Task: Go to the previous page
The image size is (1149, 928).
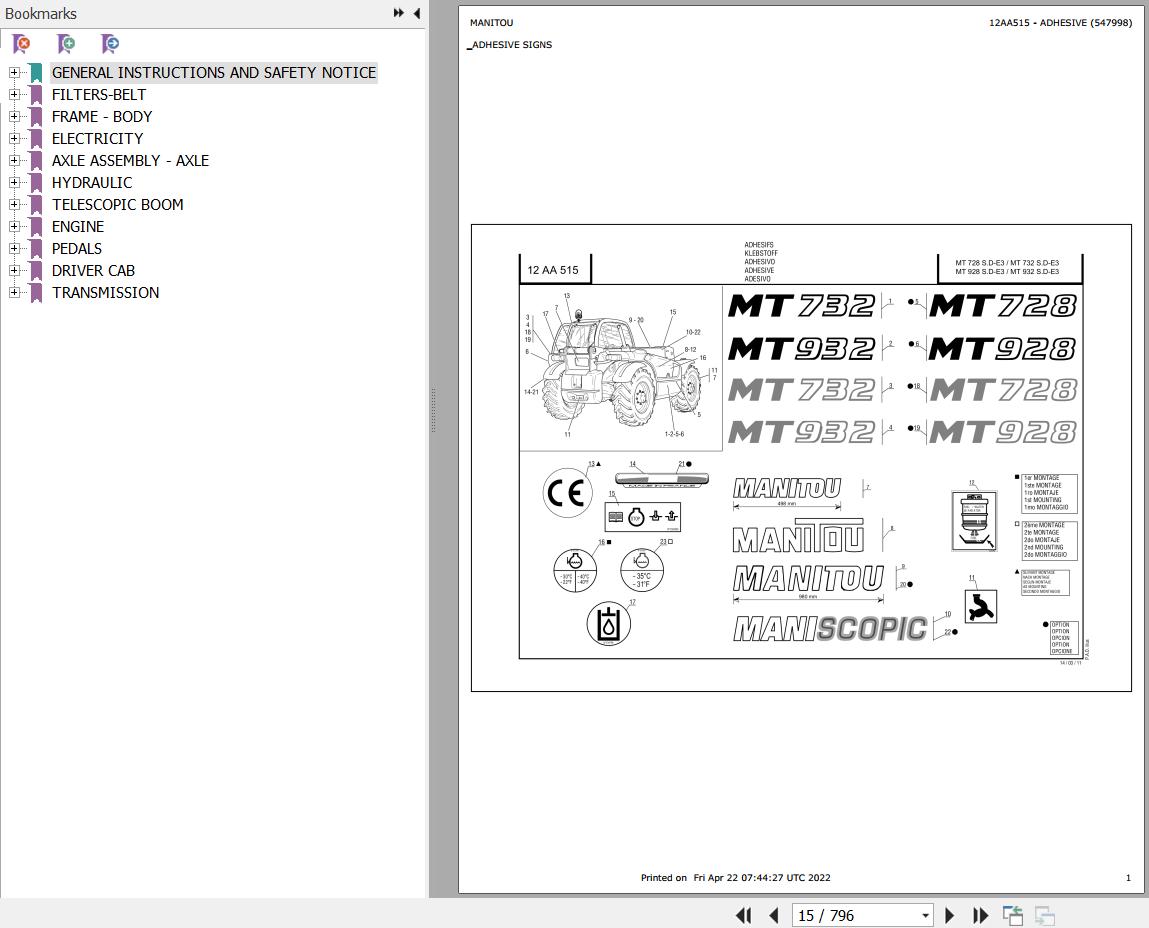Action: tap(774, 916)
